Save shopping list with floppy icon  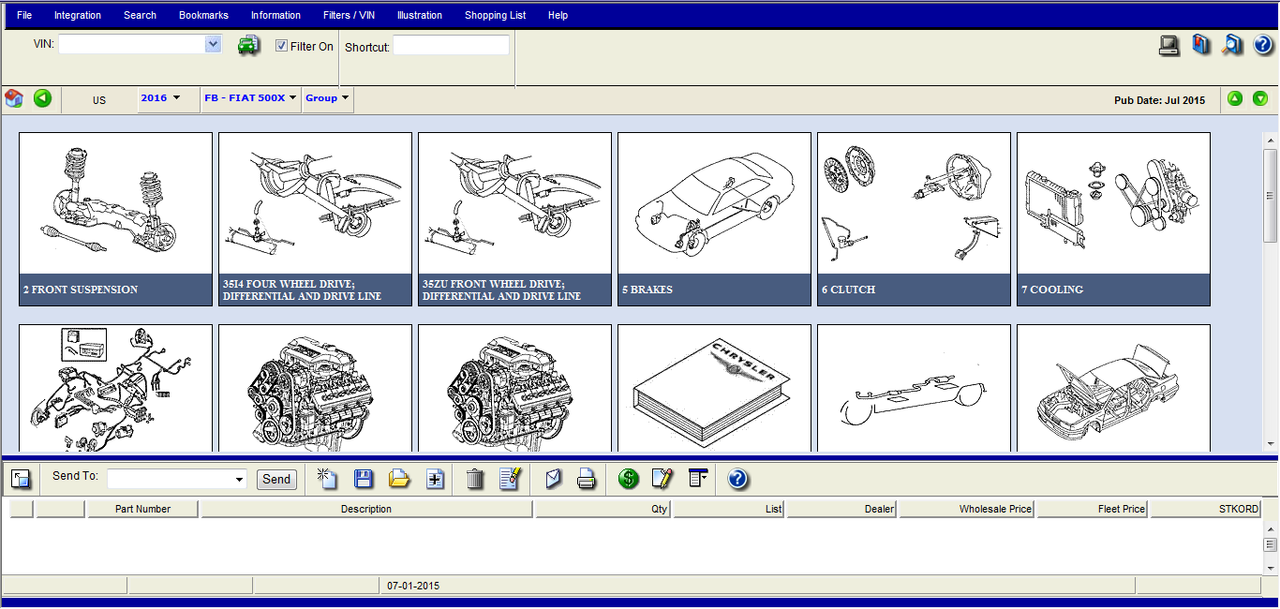[x=363, y=479]
